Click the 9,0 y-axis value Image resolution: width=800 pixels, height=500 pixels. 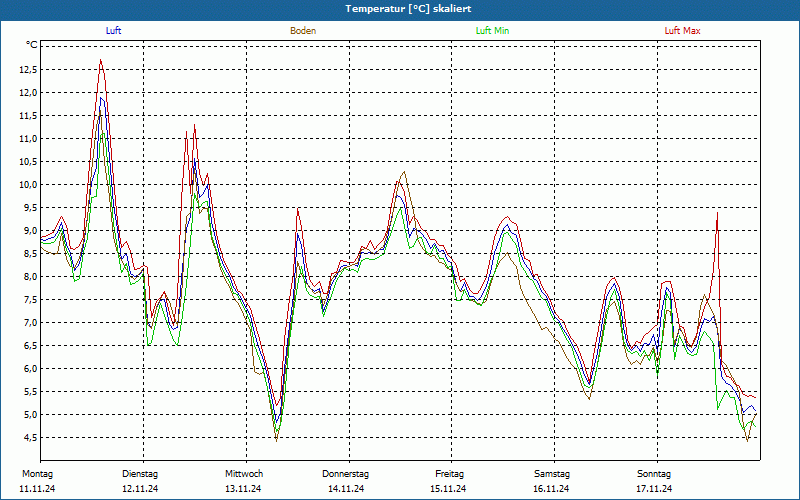30,231
